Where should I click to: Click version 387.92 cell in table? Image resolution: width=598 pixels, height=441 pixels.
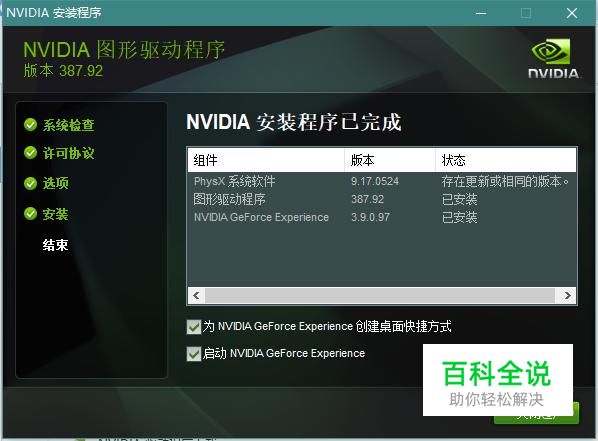tap(368, 199)
